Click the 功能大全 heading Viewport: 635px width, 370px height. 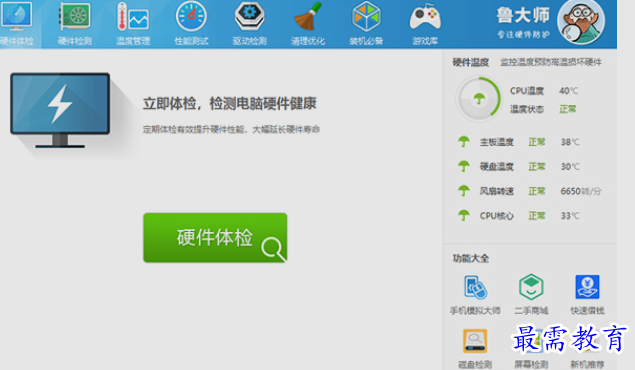(471, 258)
